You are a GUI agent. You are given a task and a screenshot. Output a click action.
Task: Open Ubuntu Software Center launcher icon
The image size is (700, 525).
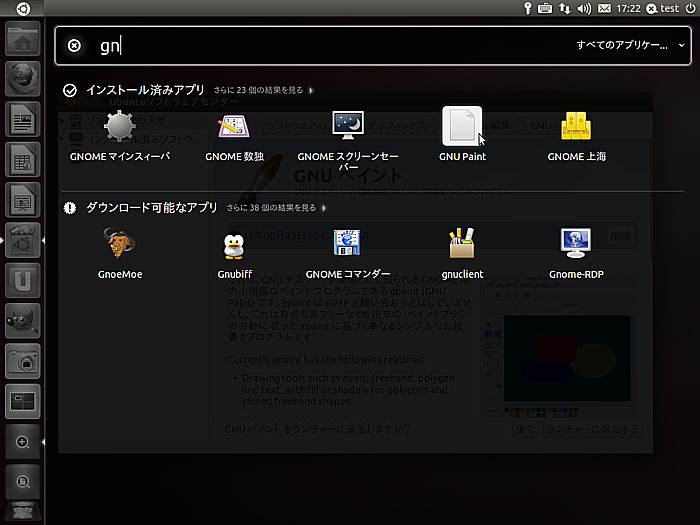pos(23,240)
